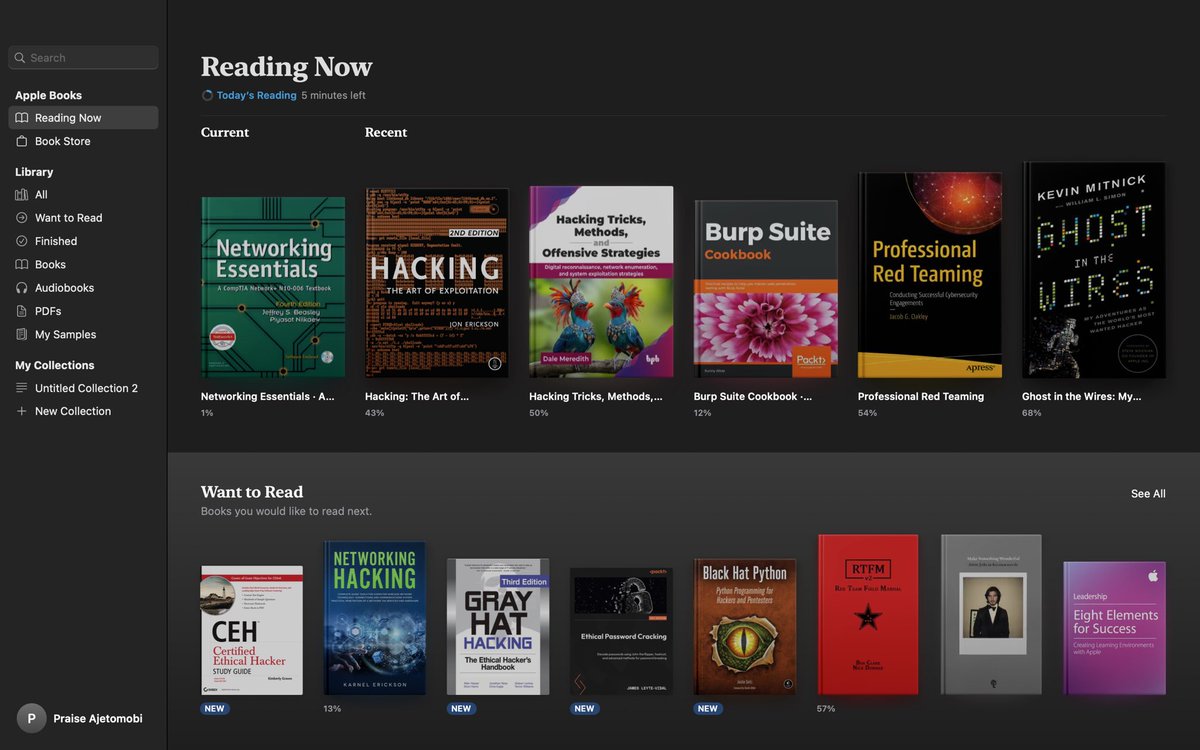Viewport: 1200px width, 750px height.
Task: Click the Want to Read section heading
Action: click(252, 492)
